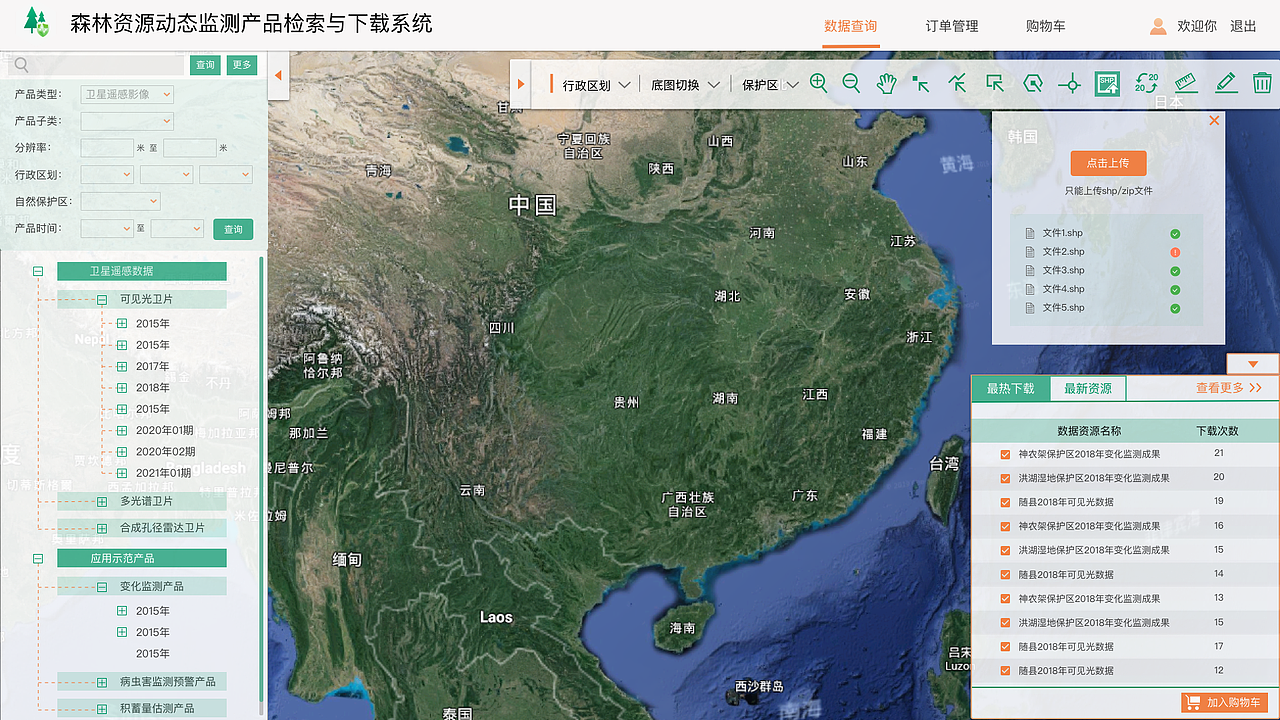Uncheck 神农架保护区 row with 13 downloads
The image size is (1280, 720).
click(x=1005, y=598)
